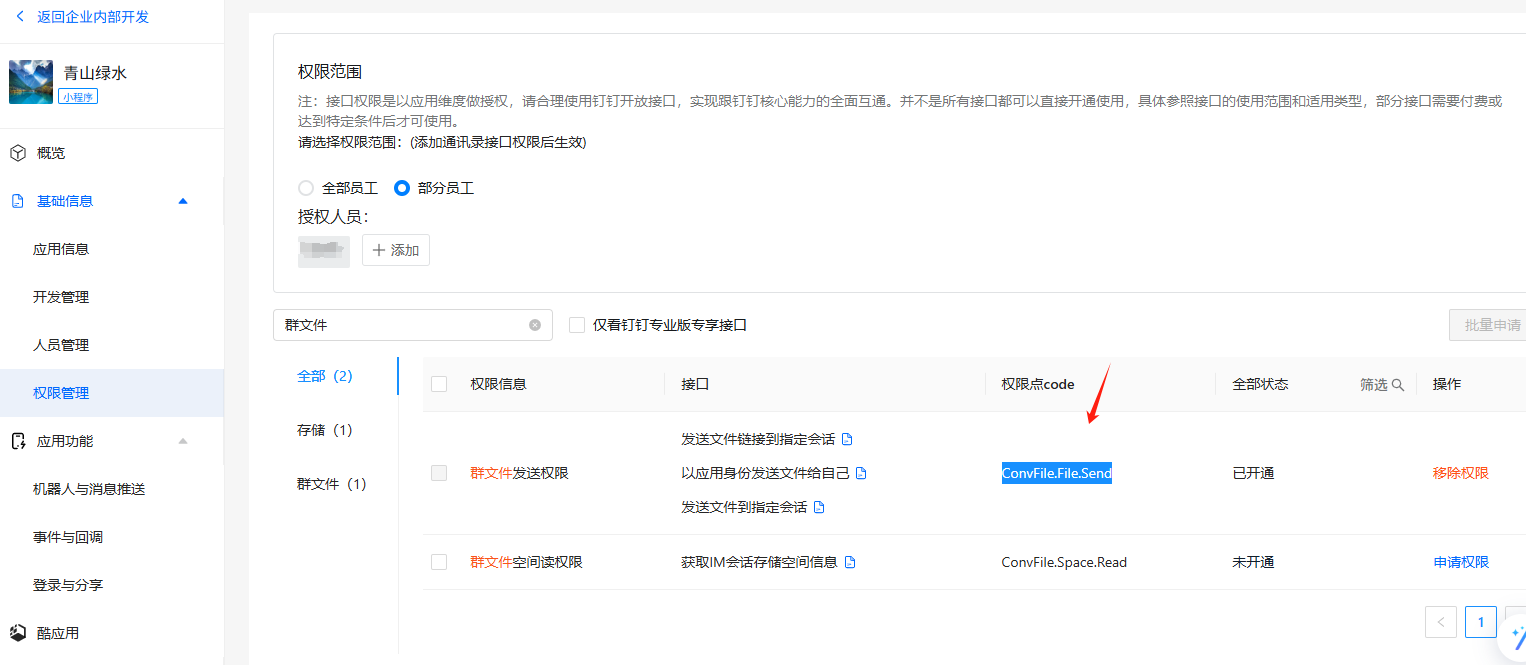Toggle checkbox for 群文件空间读权限 row

pyautogui.click(x=439, y=562)
